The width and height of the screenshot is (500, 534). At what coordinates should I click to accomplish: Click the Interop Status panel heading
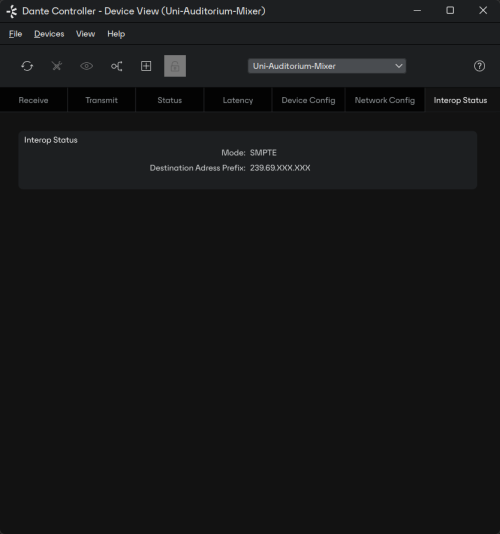tap(51, 140)
